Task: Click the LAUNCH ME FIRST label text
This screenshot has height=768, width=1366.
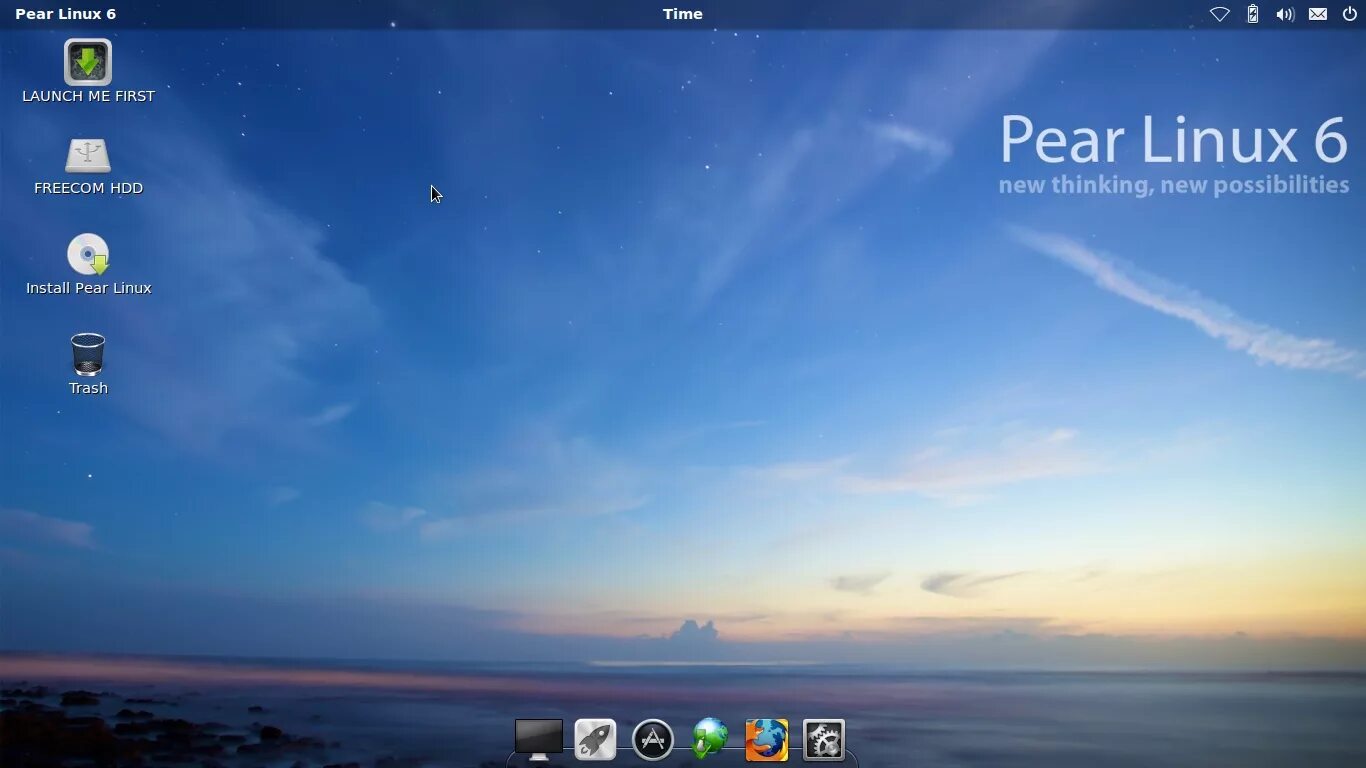Action: pos(89,96)
